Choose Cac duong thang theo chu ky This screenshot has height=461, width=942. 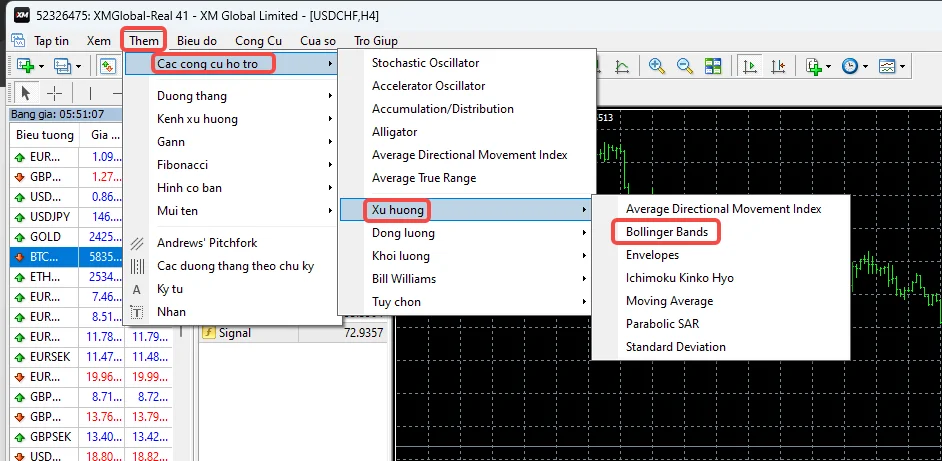[231, 266]
